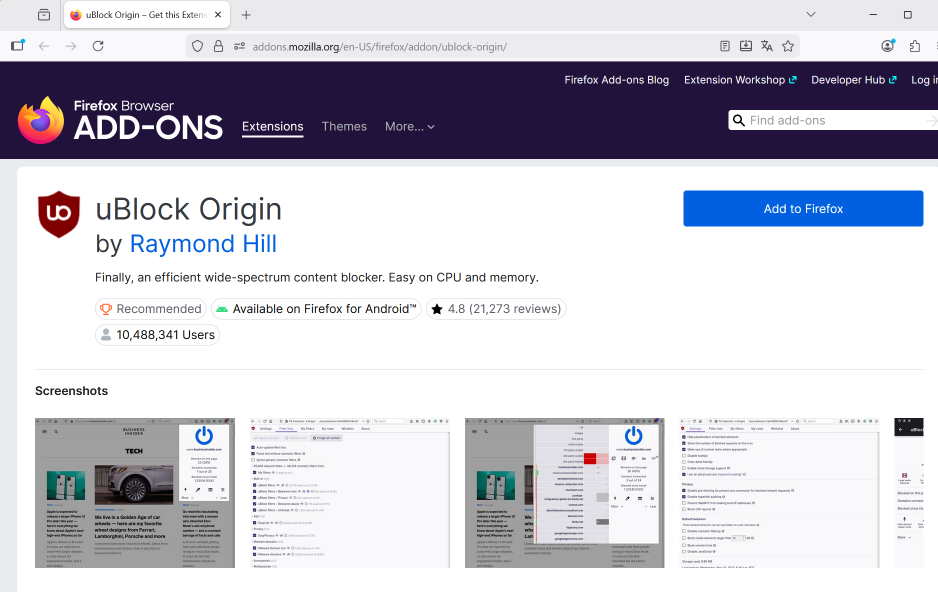This screenshot has width=938, height=592.
Task: Open a new tab with plus button
Action: tap(246, 15)
